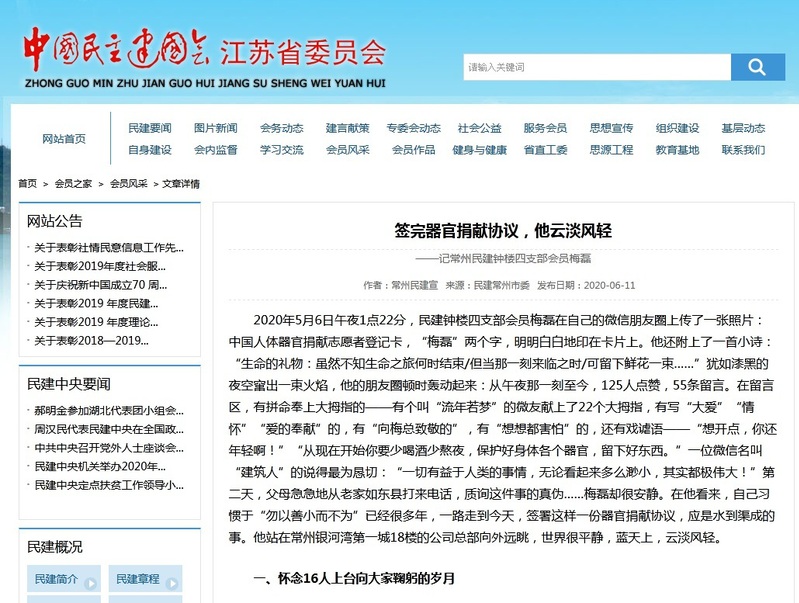This screenshot has width=799, height=603.
Task: Click the source text 来源:民建常州市委
Action: (x=488, y=285)
